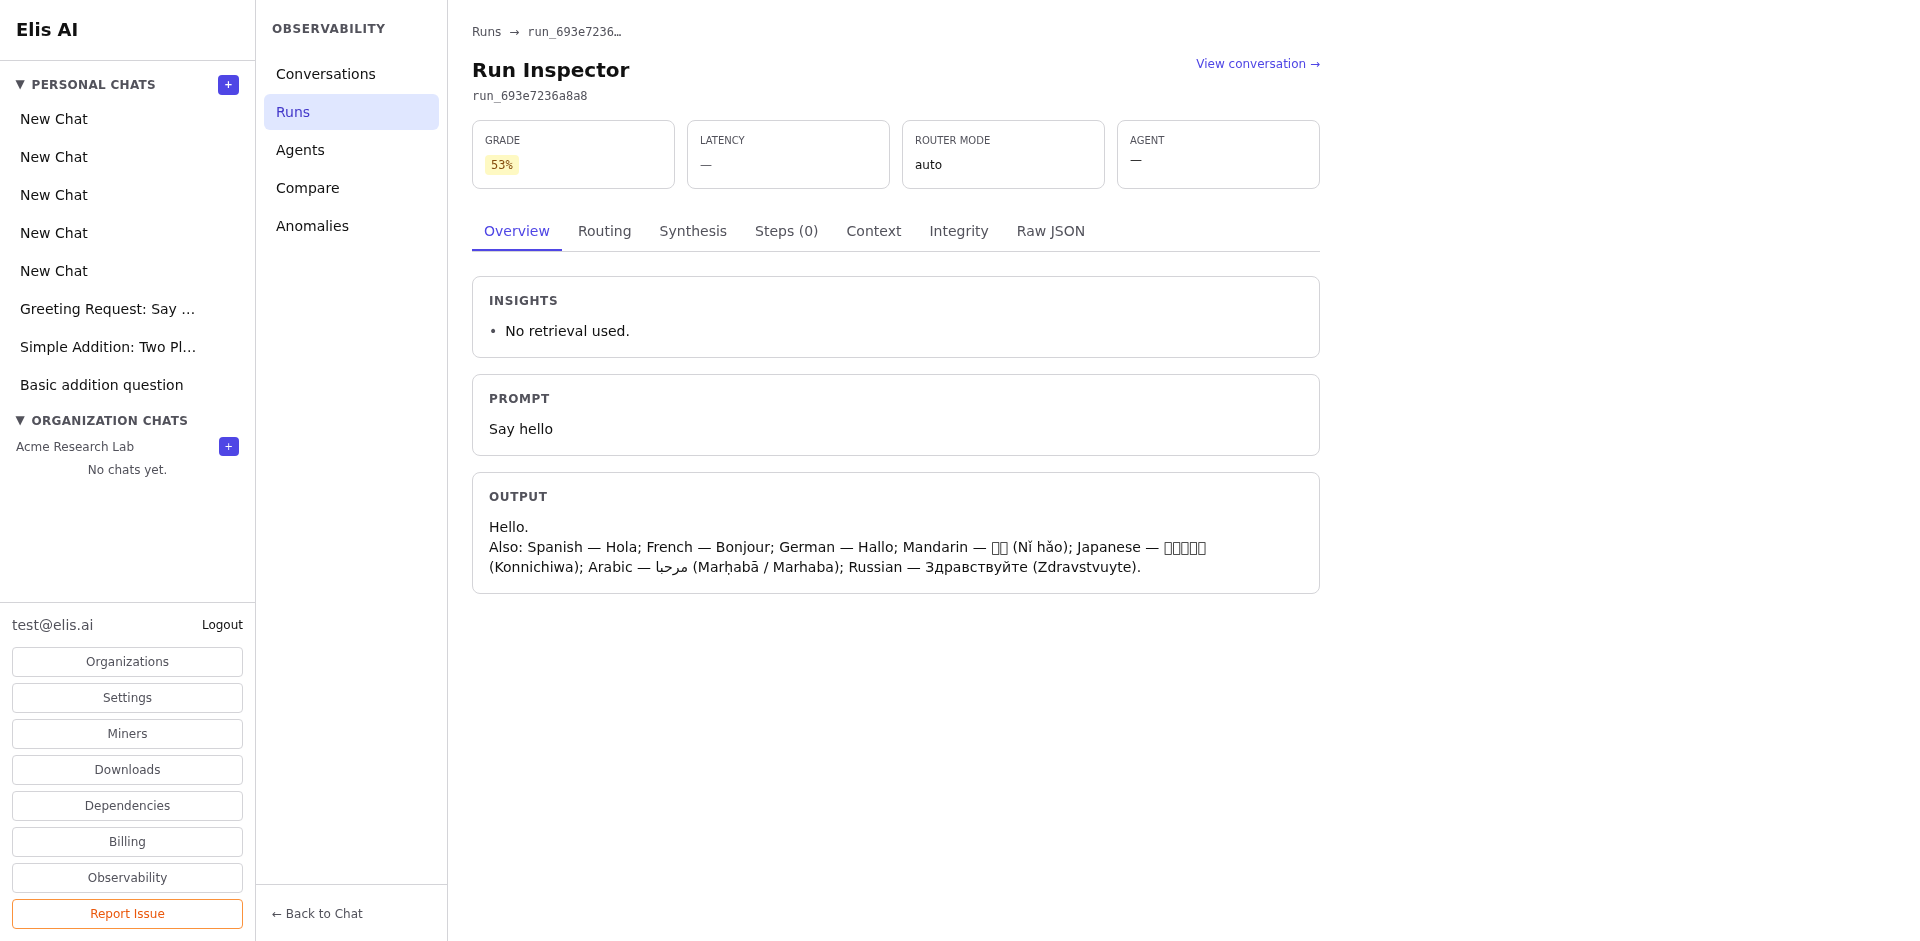The height and width of the screenshot is (941, 1920).
Task: Switch to the Routing tab
Action: (x=604, y=231)
